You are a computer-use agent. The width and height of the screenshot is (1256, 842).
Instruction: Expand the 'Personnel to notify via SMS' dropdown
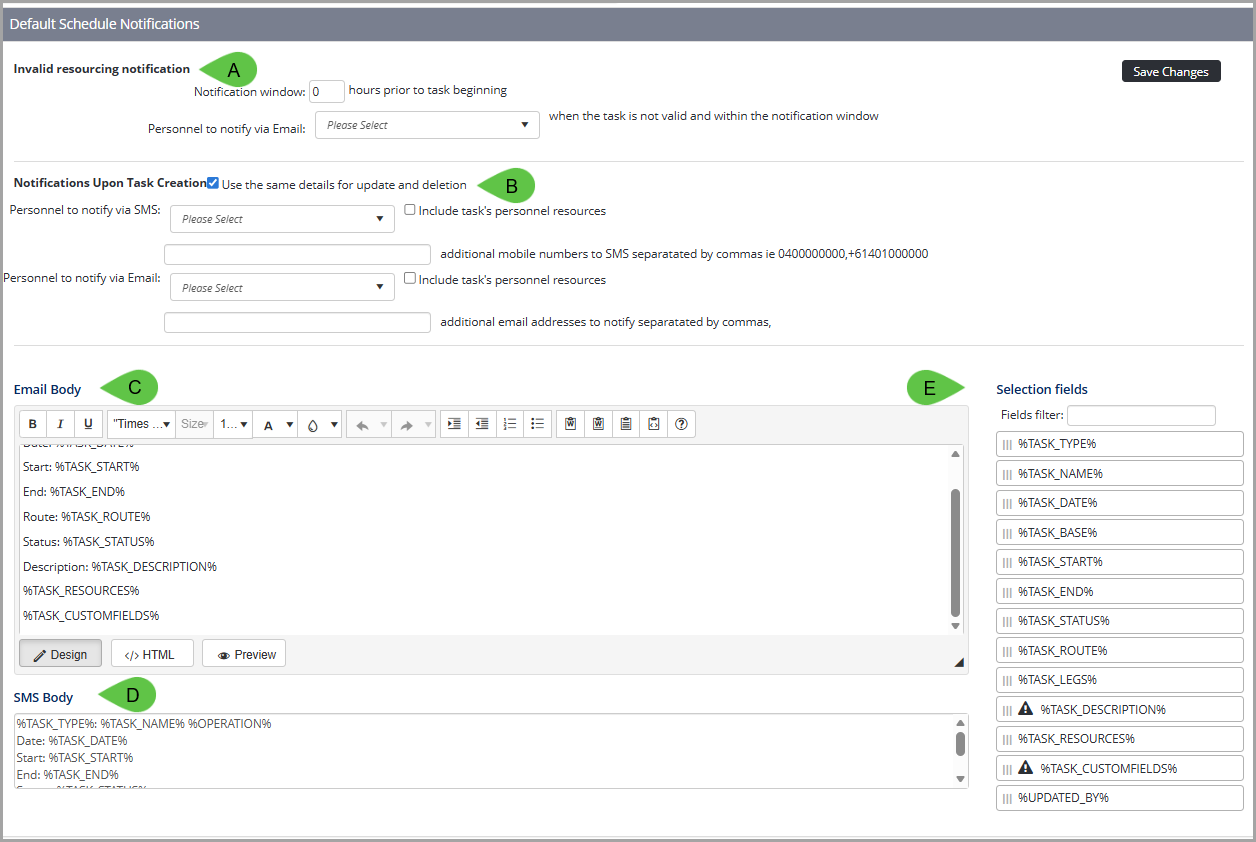pos(282,219)
